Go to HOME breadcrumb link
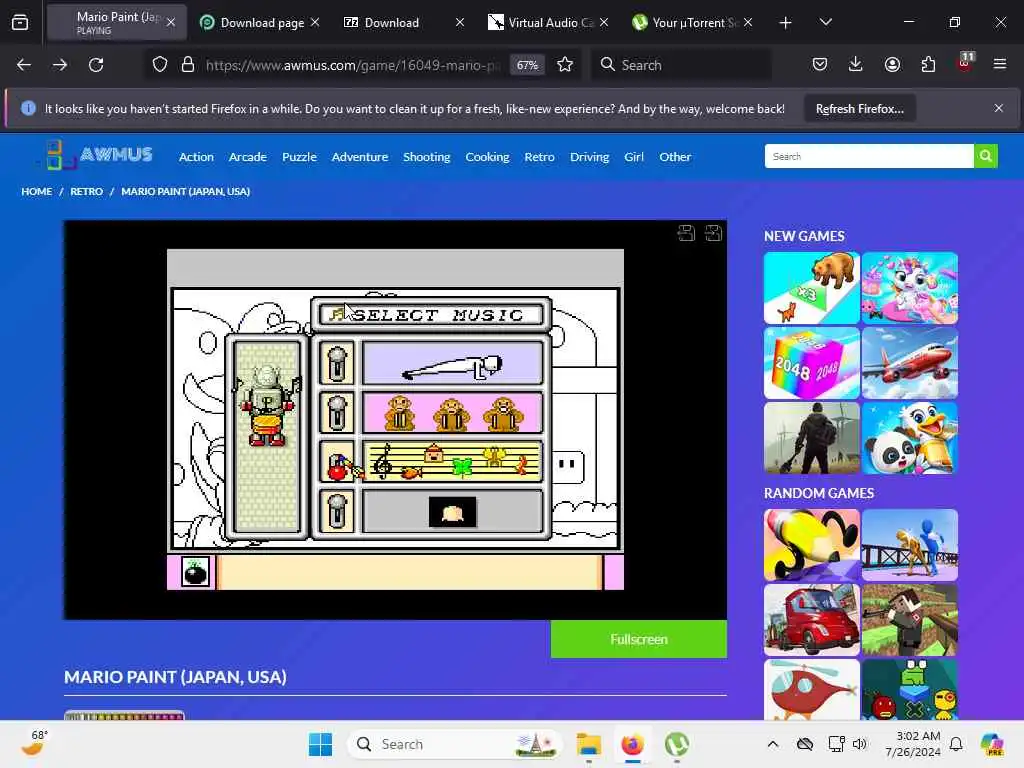1024x768 pixels. [37, 191]
